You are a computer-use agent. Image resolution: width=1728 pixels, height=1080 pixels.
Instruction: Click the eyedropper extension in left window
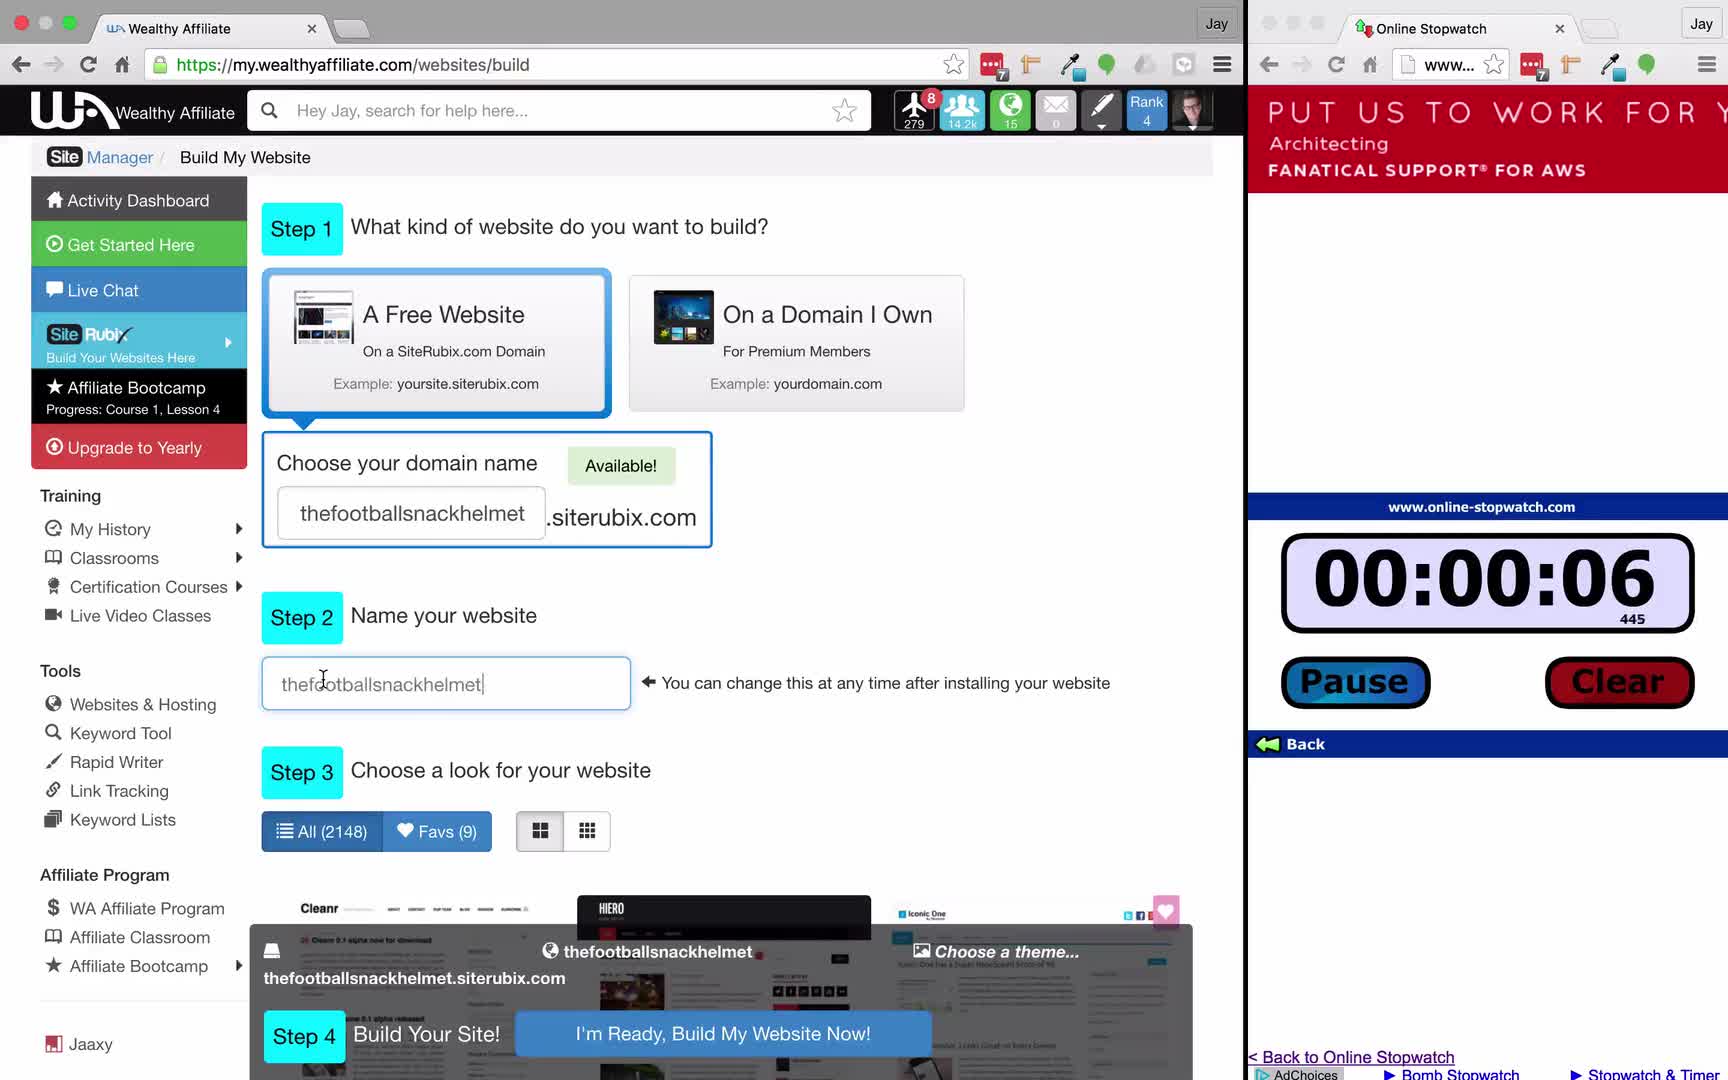pos(1071,66)
